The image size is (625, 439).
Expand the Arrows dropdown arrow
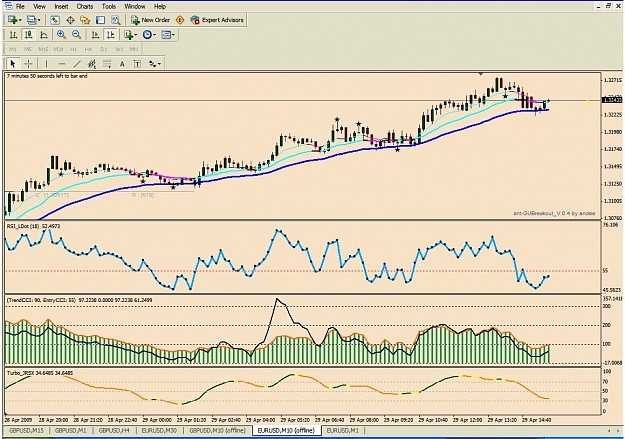(159, 64)
